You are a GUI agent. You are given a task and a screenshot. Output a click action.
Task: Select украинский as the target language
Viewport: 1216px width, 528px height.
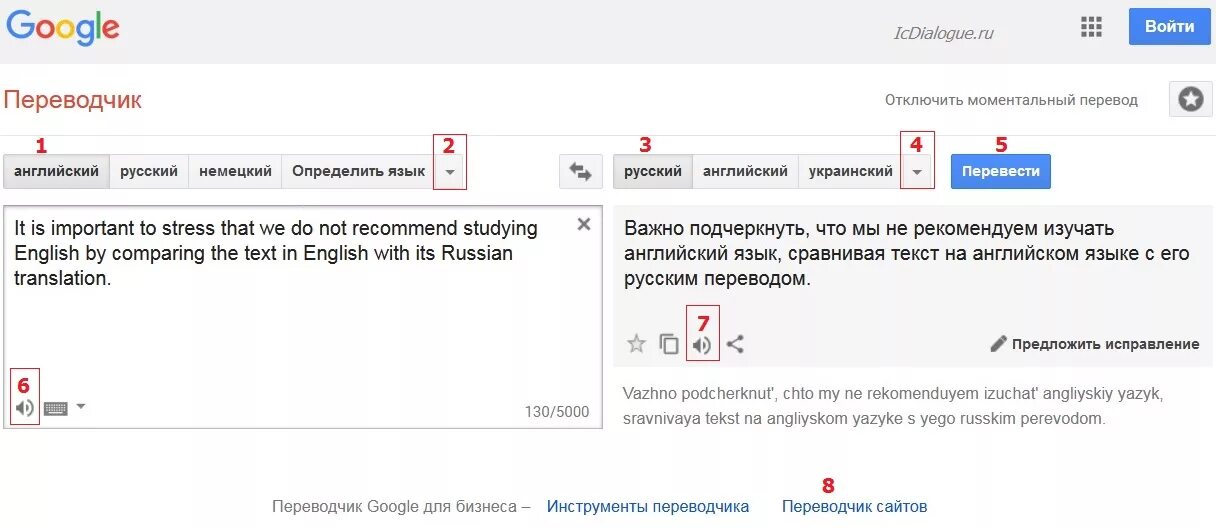[x=851, y=171]
